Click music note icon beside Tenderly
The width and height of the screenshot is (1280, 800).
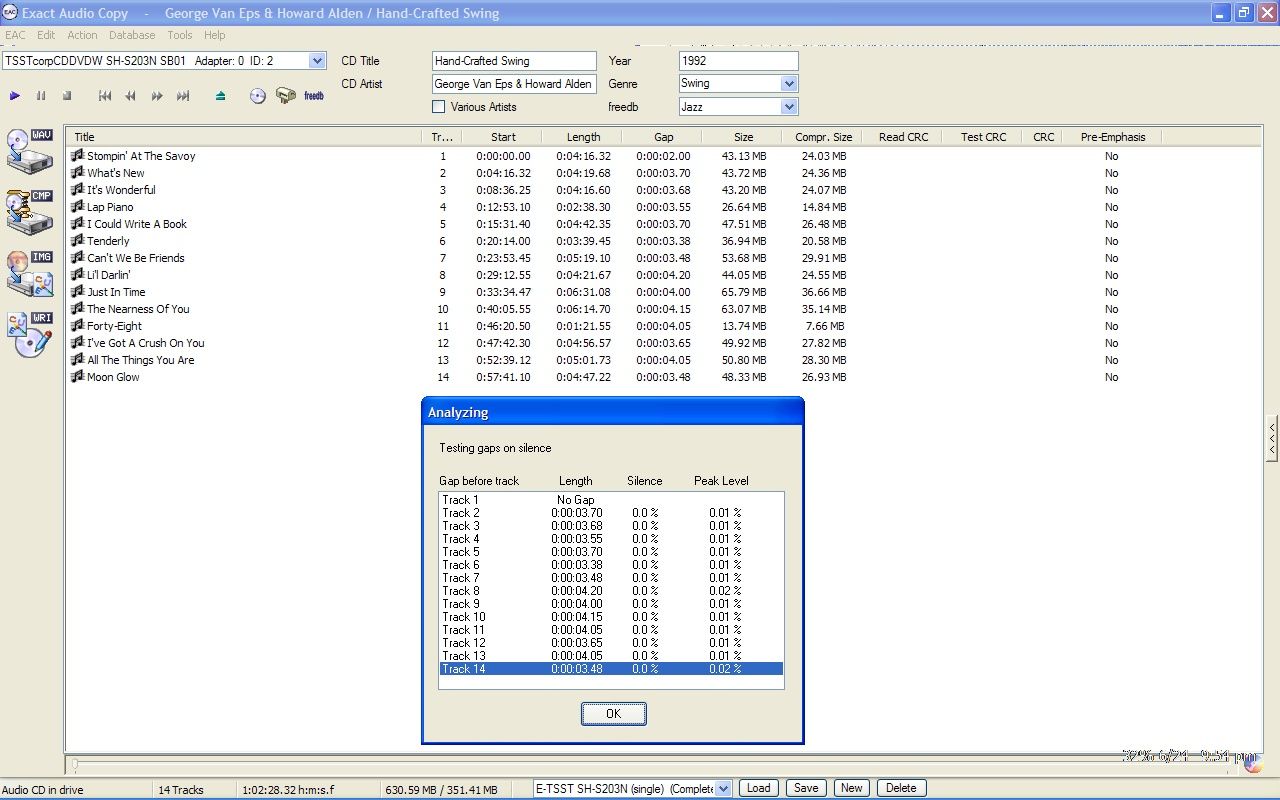coord(77,240)
